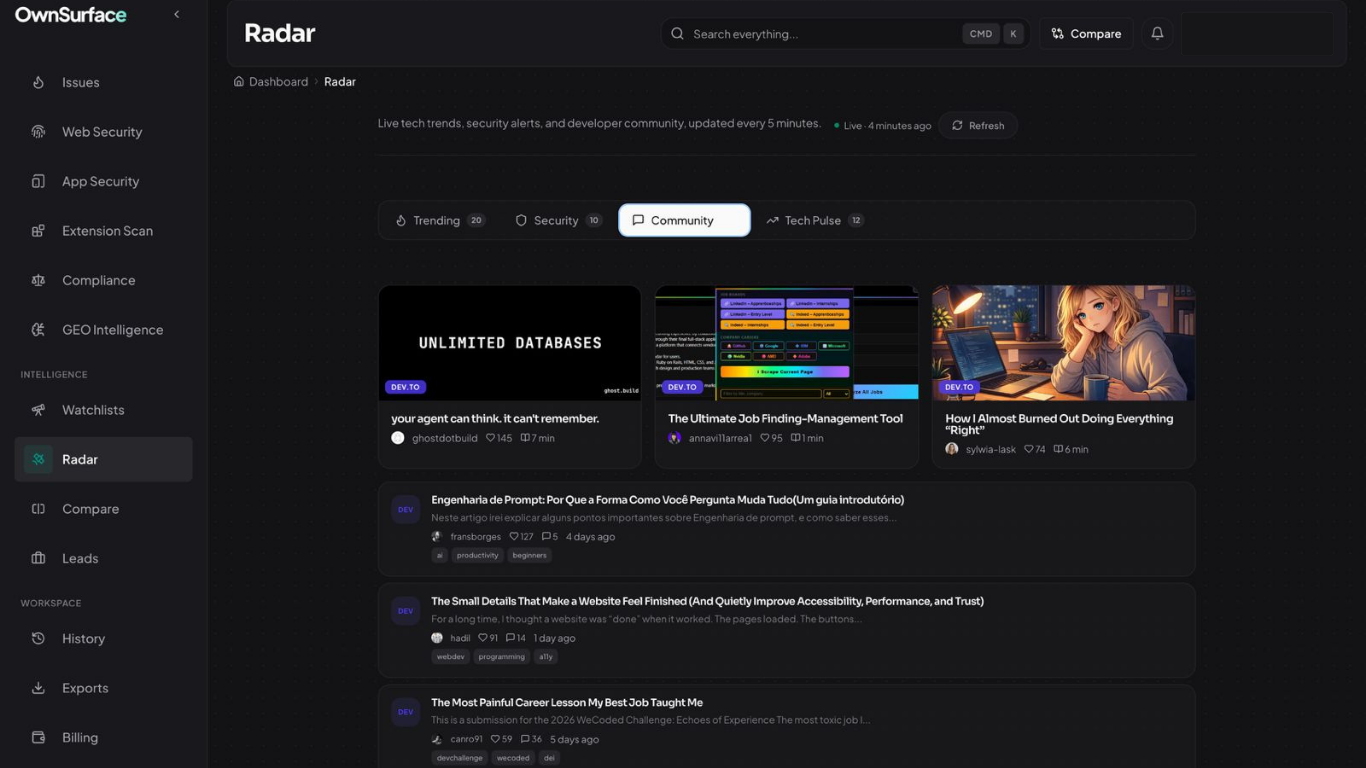Screen dimensions: 1366x768
Task: Switch to the Tech Pulse tab
Action: [x=813, y=220]
